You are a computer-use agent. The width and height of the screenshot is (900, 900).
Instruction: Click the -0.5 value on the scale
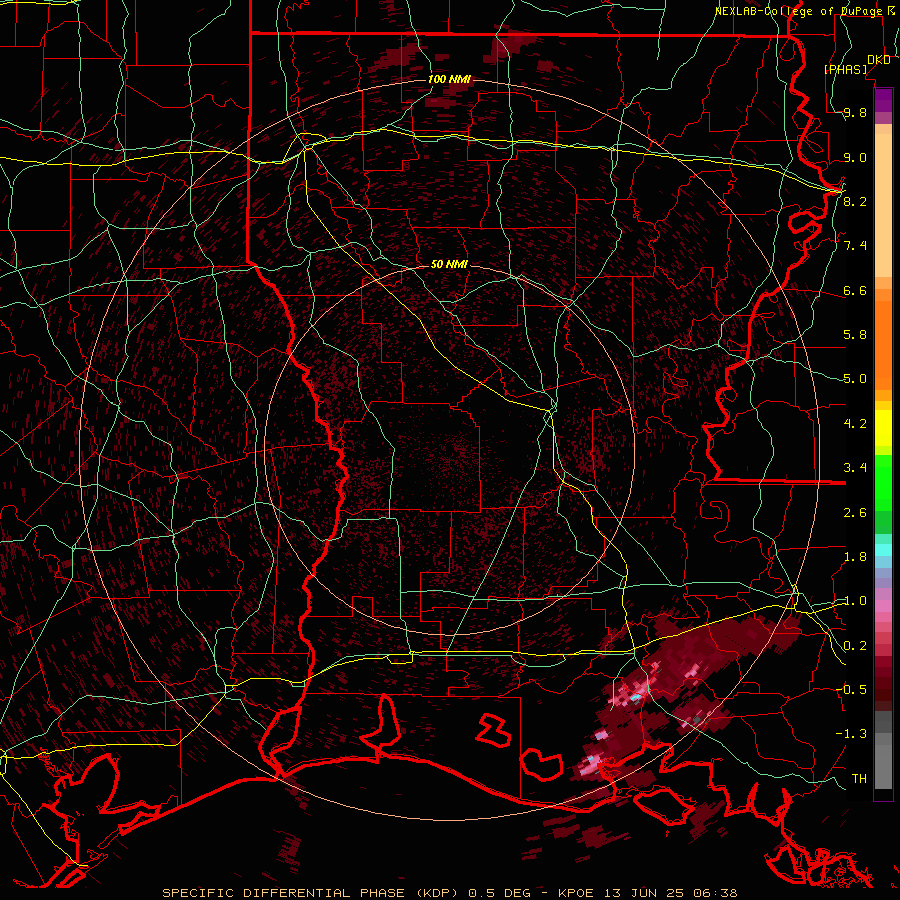851,689
